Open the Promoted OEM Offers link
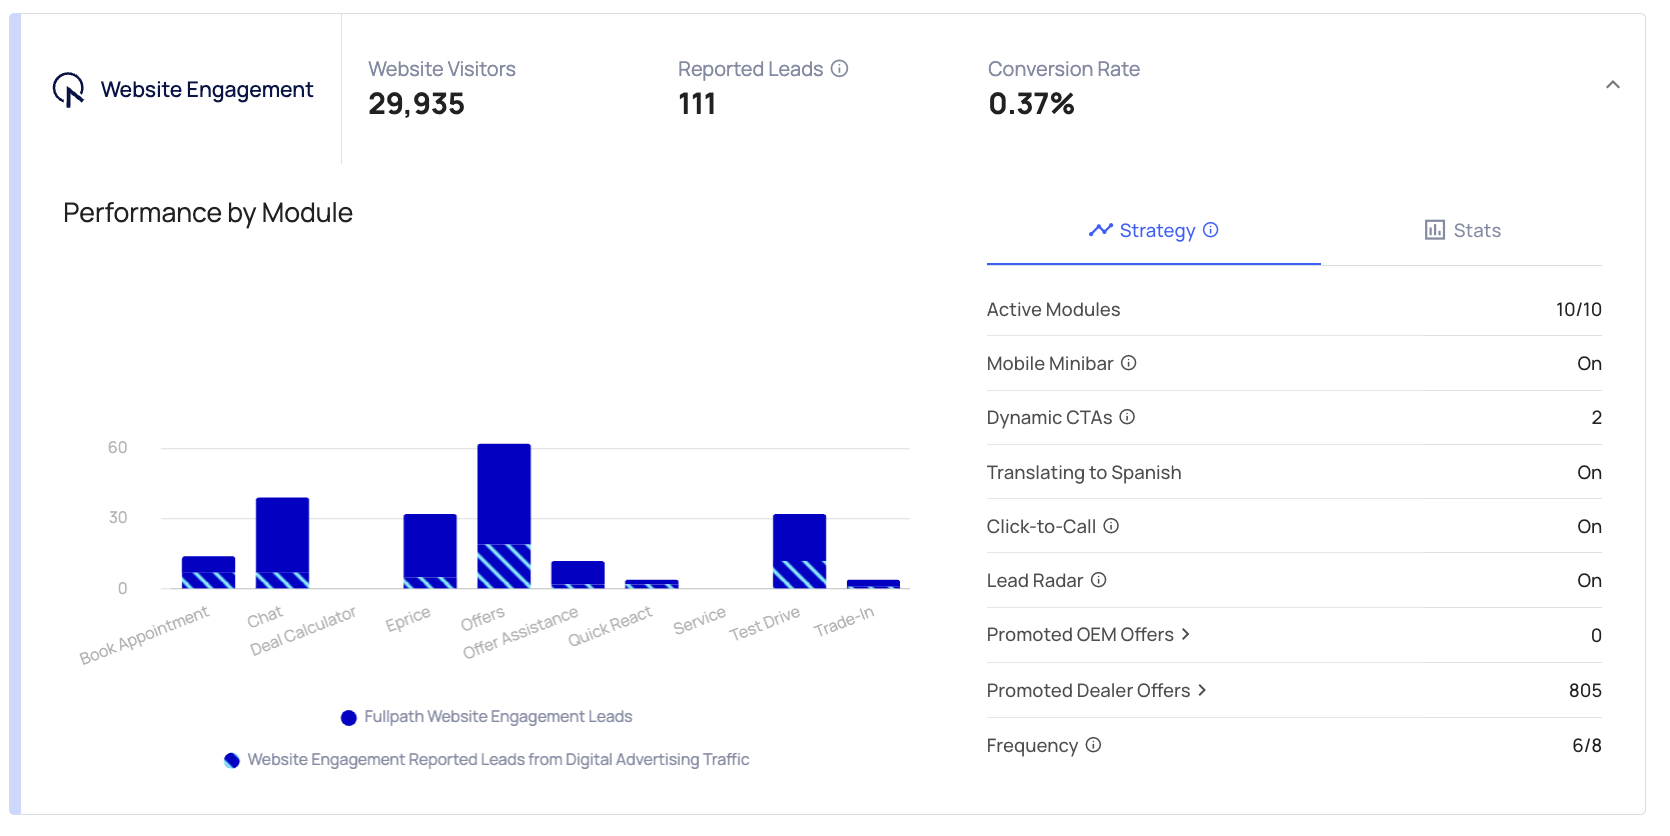The height and width of the screenshot is (836, 1670). 1080,635
